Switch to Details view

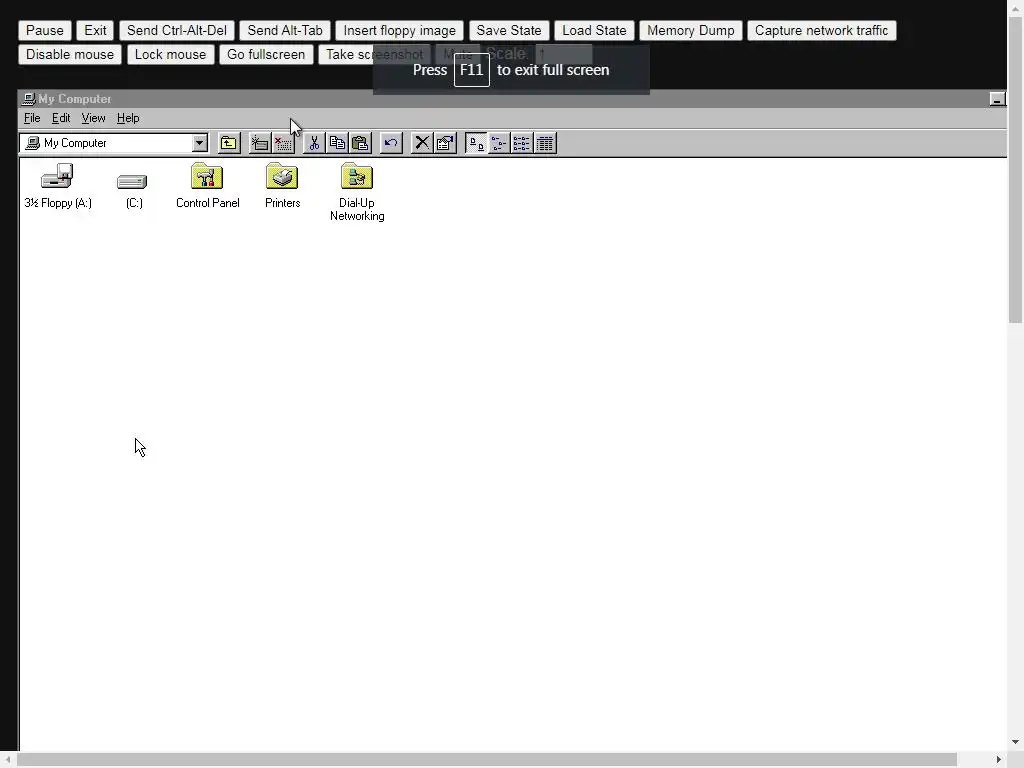[x=545, y=143]
